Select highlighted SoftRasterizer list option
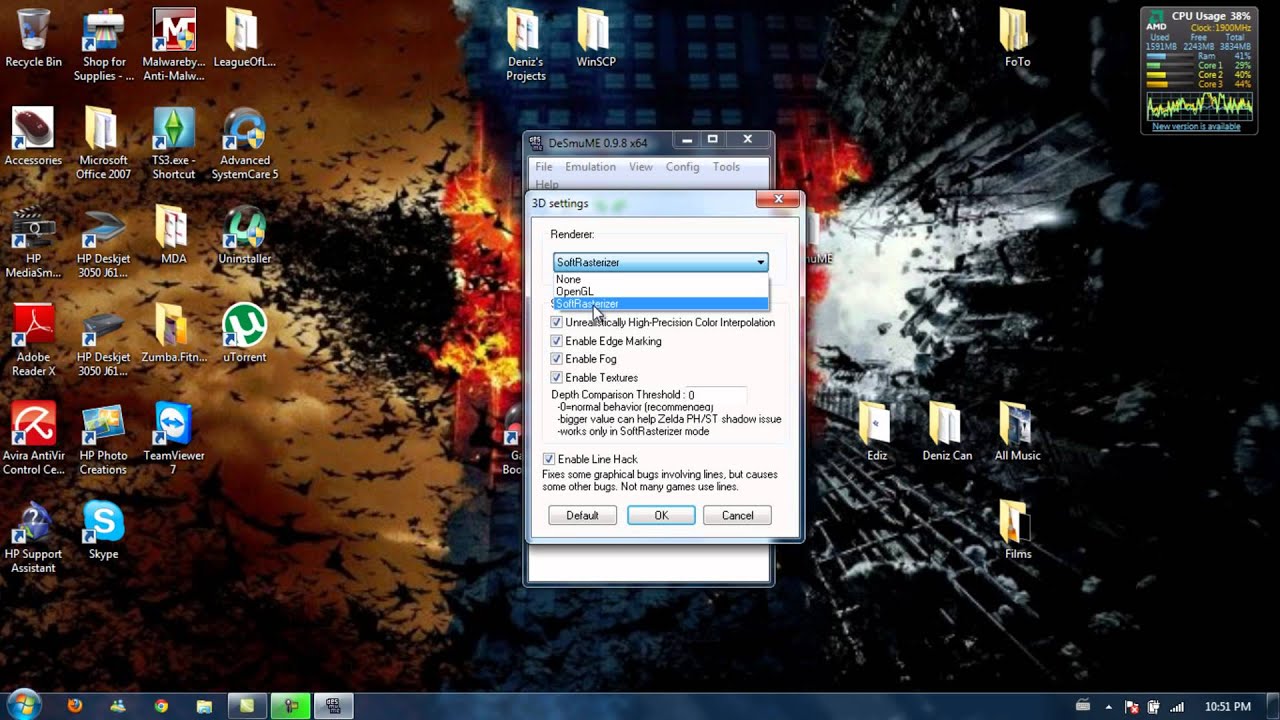1280x720 pixels. coord(661,303)
